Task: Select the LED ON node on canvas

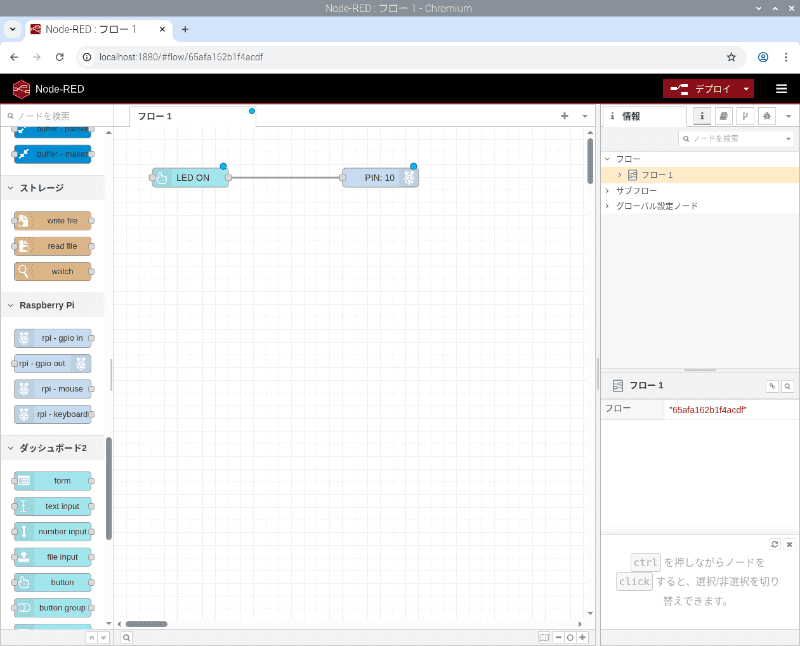Action: point(190,178)
